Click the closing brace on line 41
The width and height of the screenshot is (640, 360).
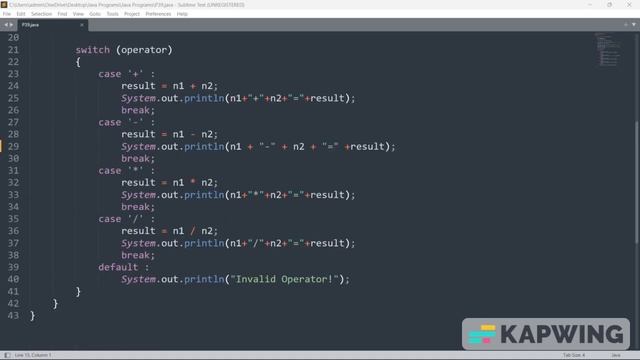(78, 291)
